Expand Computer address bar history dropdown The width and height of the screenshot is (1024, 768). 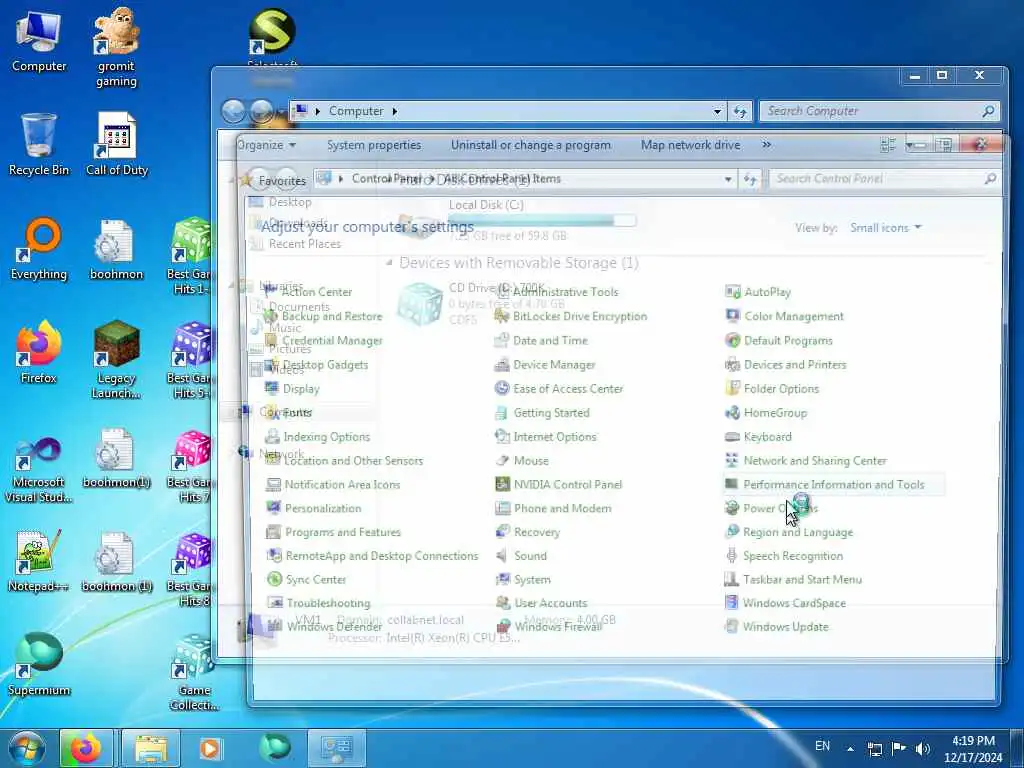pyautogui.click(x=717, y=112)
